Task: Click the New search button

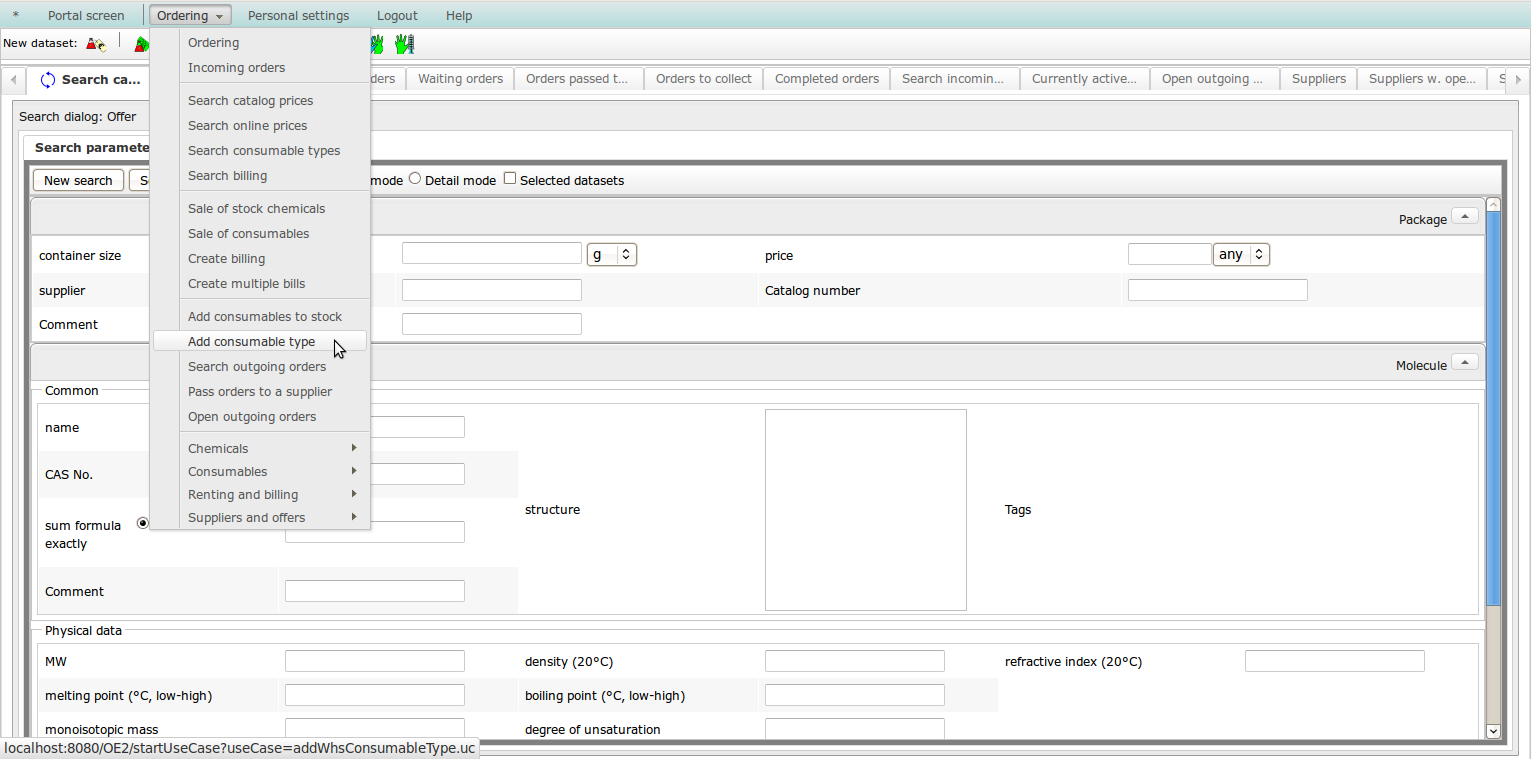Action: pos(78,180)
